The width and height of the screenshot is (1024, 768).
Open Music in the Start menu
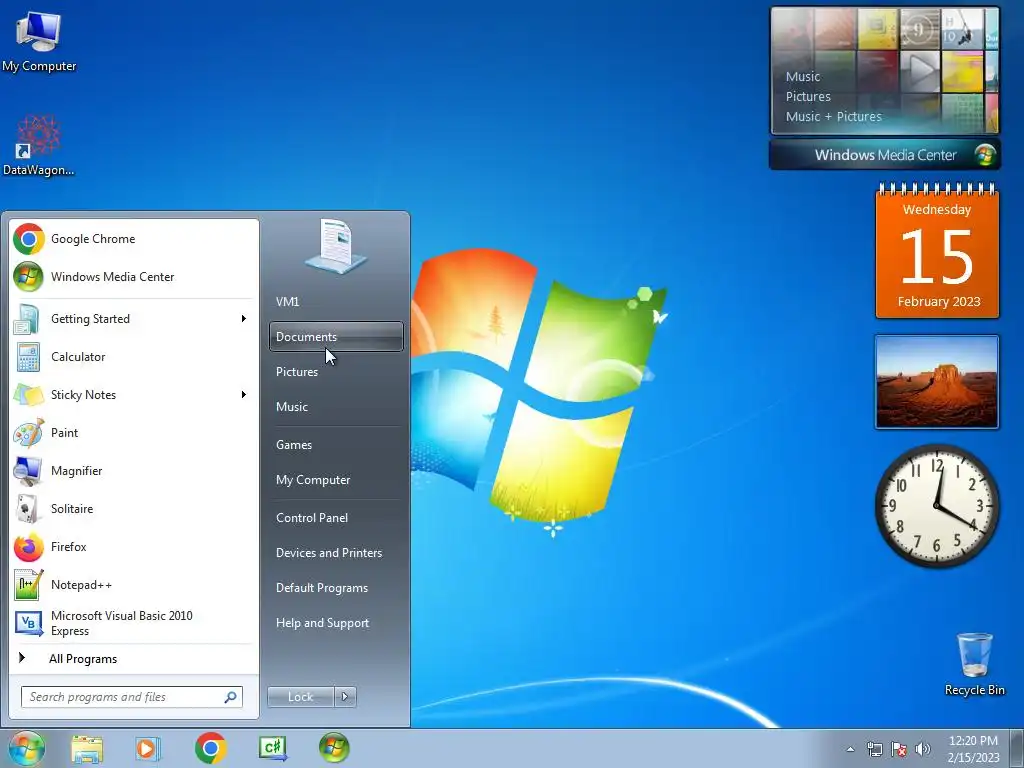pos(336,407)
